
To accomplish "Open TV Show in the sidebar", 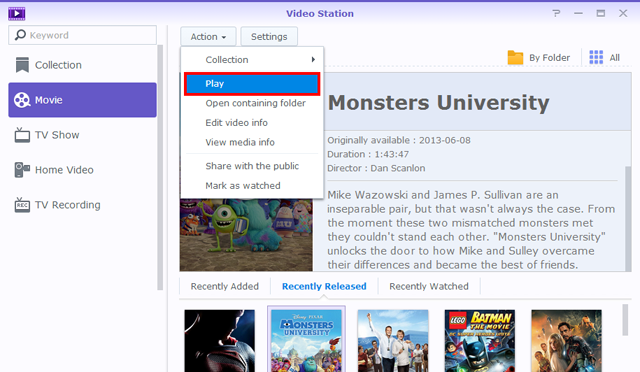I will tap(82, 135).
